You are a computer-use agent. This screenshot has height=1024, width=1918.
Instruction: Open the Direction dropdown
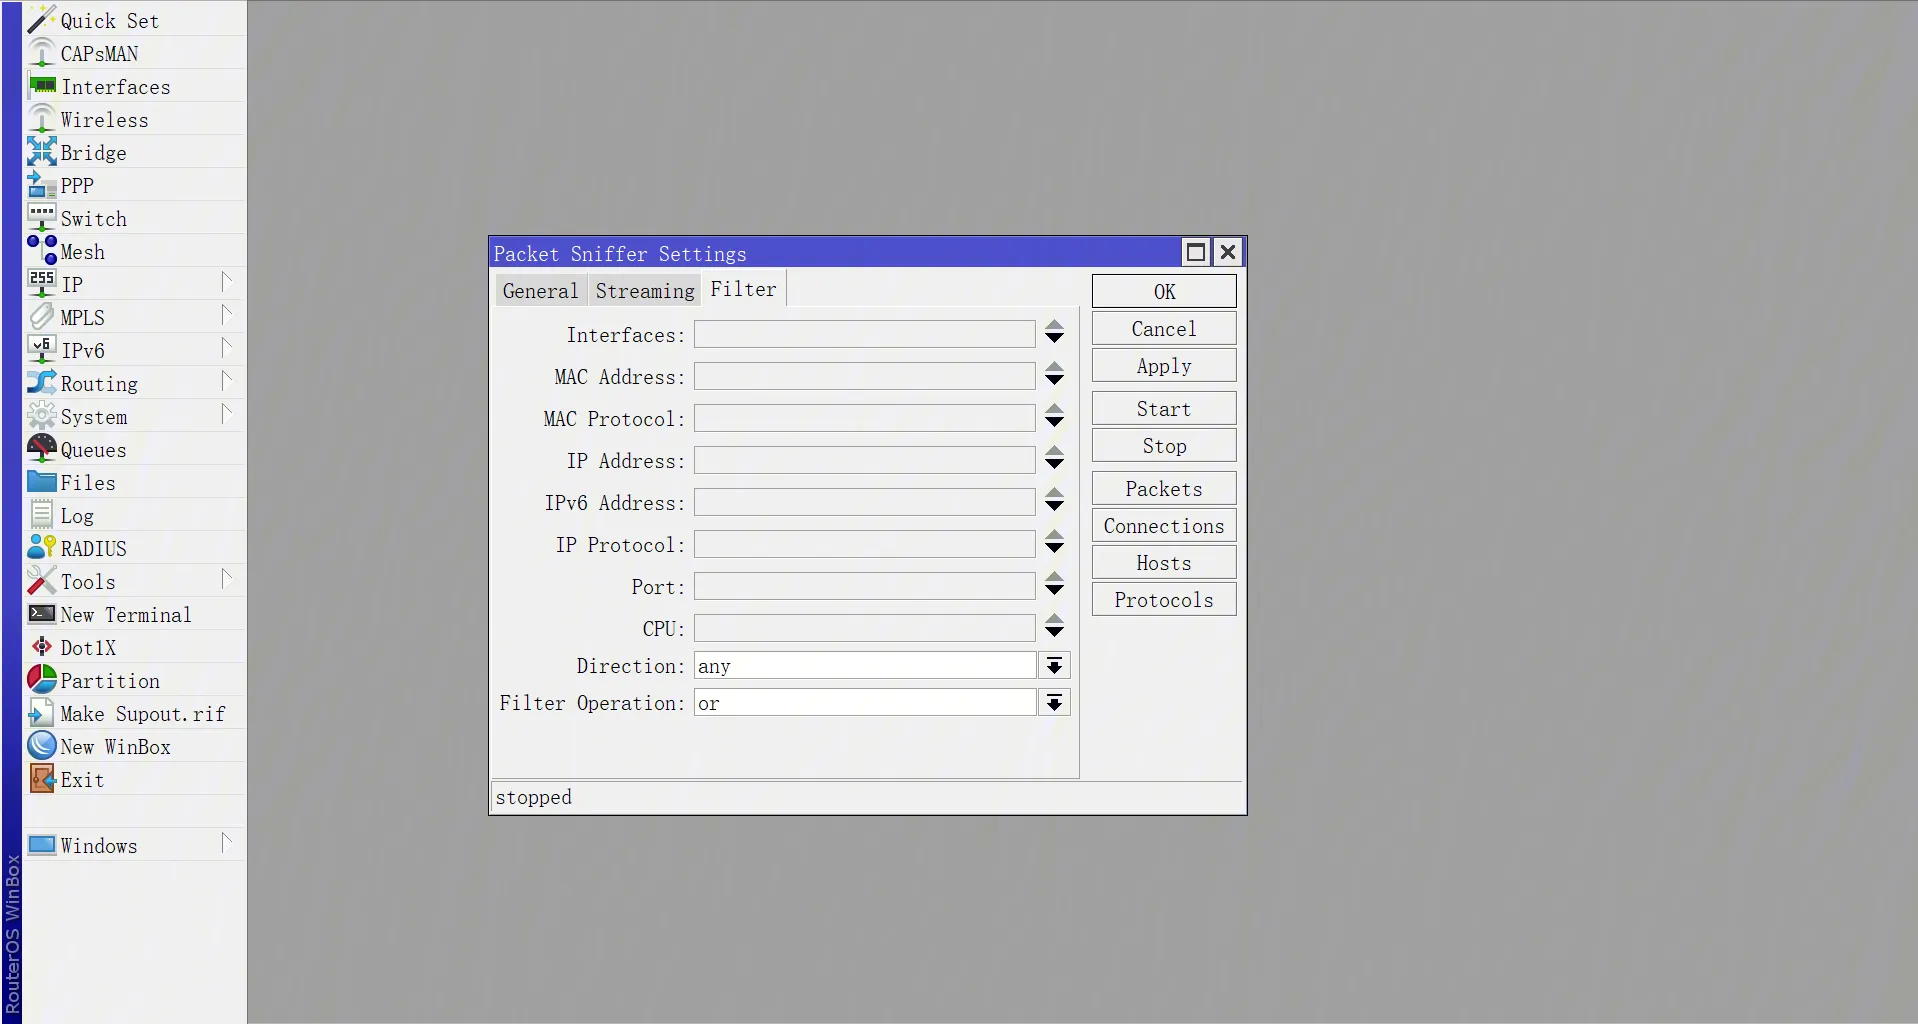(x=1054, y=666)
